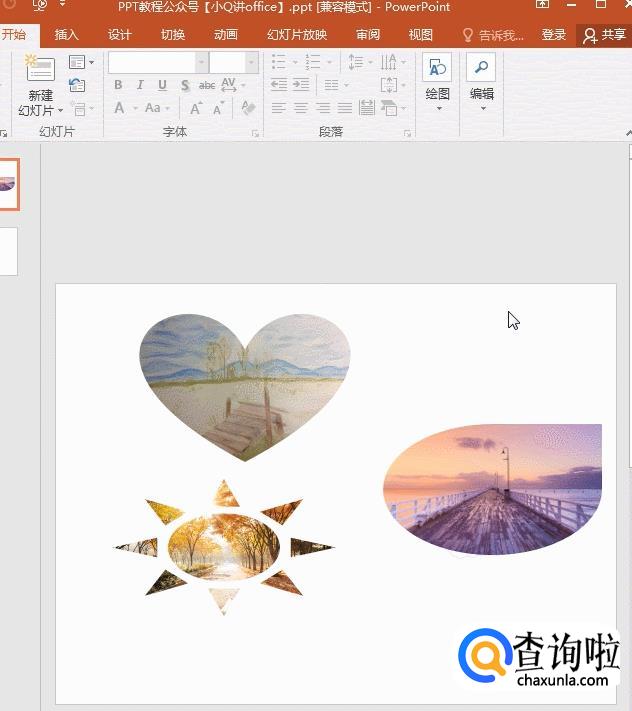Click the New Slide icon
632x711 pixels.
click(x=40, y=68)
